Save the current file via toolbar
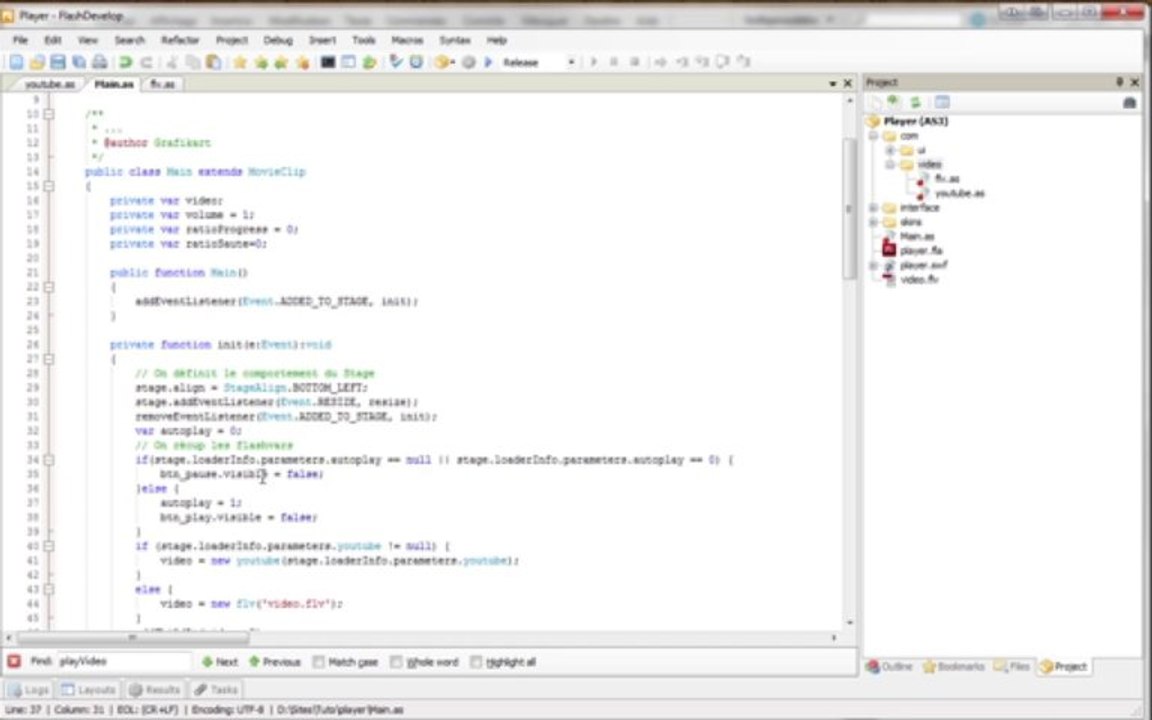 pyautogui.click(x=57, y=62)
